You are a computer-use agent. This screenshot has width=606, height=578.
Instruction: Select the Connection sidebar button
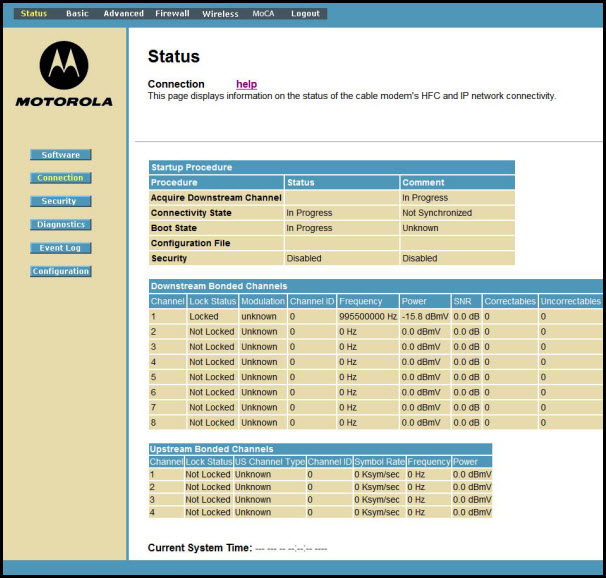coord(60,178)
